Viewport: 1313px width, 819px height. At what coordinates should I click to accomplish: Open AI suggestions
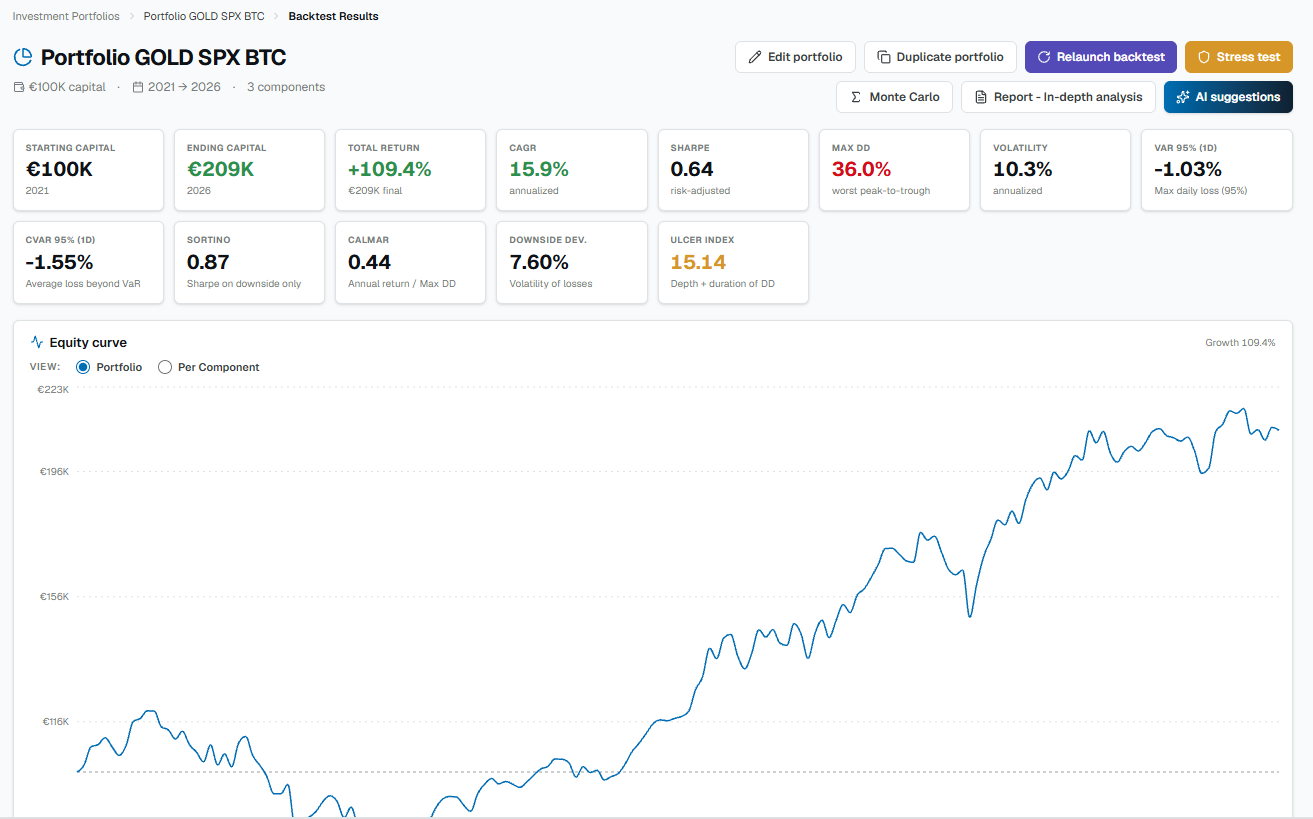coord(1228,97)
